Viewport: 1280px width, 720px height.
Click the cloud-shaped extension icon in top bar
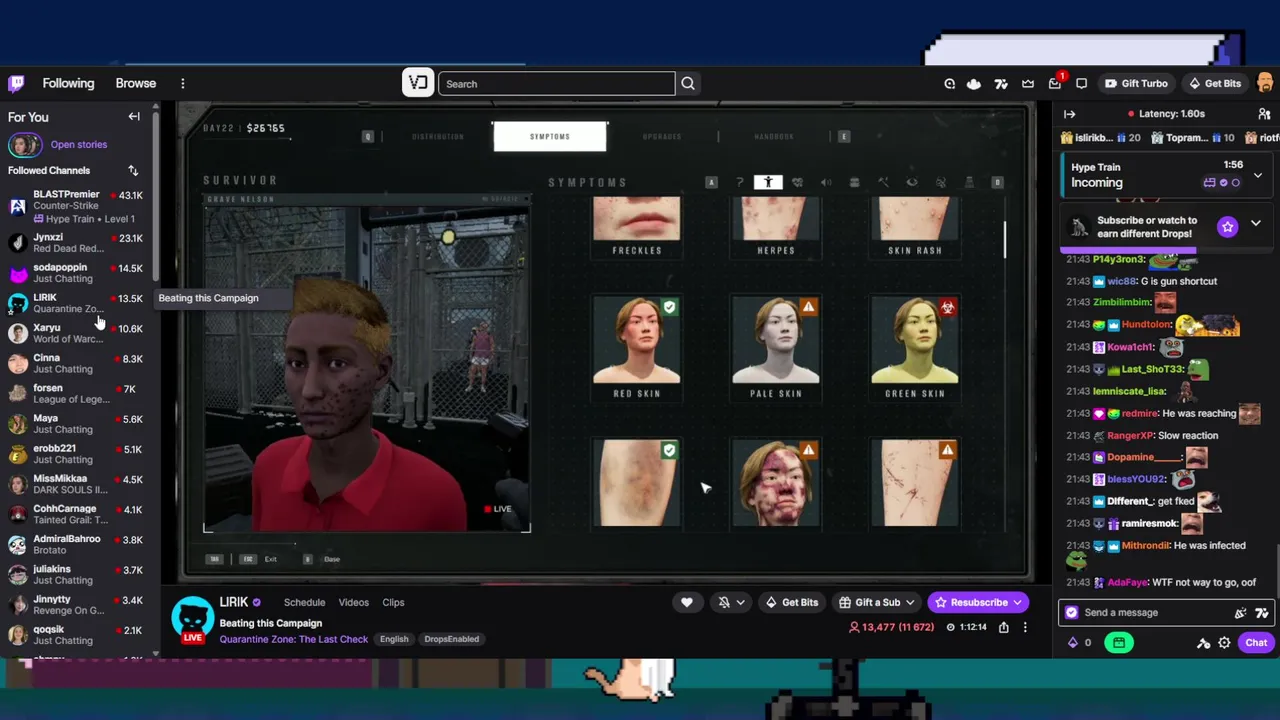click(x=974, y=84)
